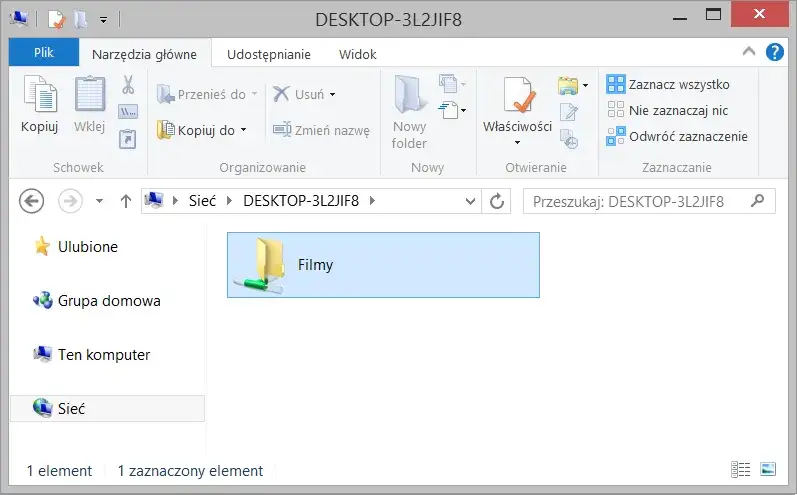
Task: Click the refresh button beside address bar
Action: coord(497,201)
